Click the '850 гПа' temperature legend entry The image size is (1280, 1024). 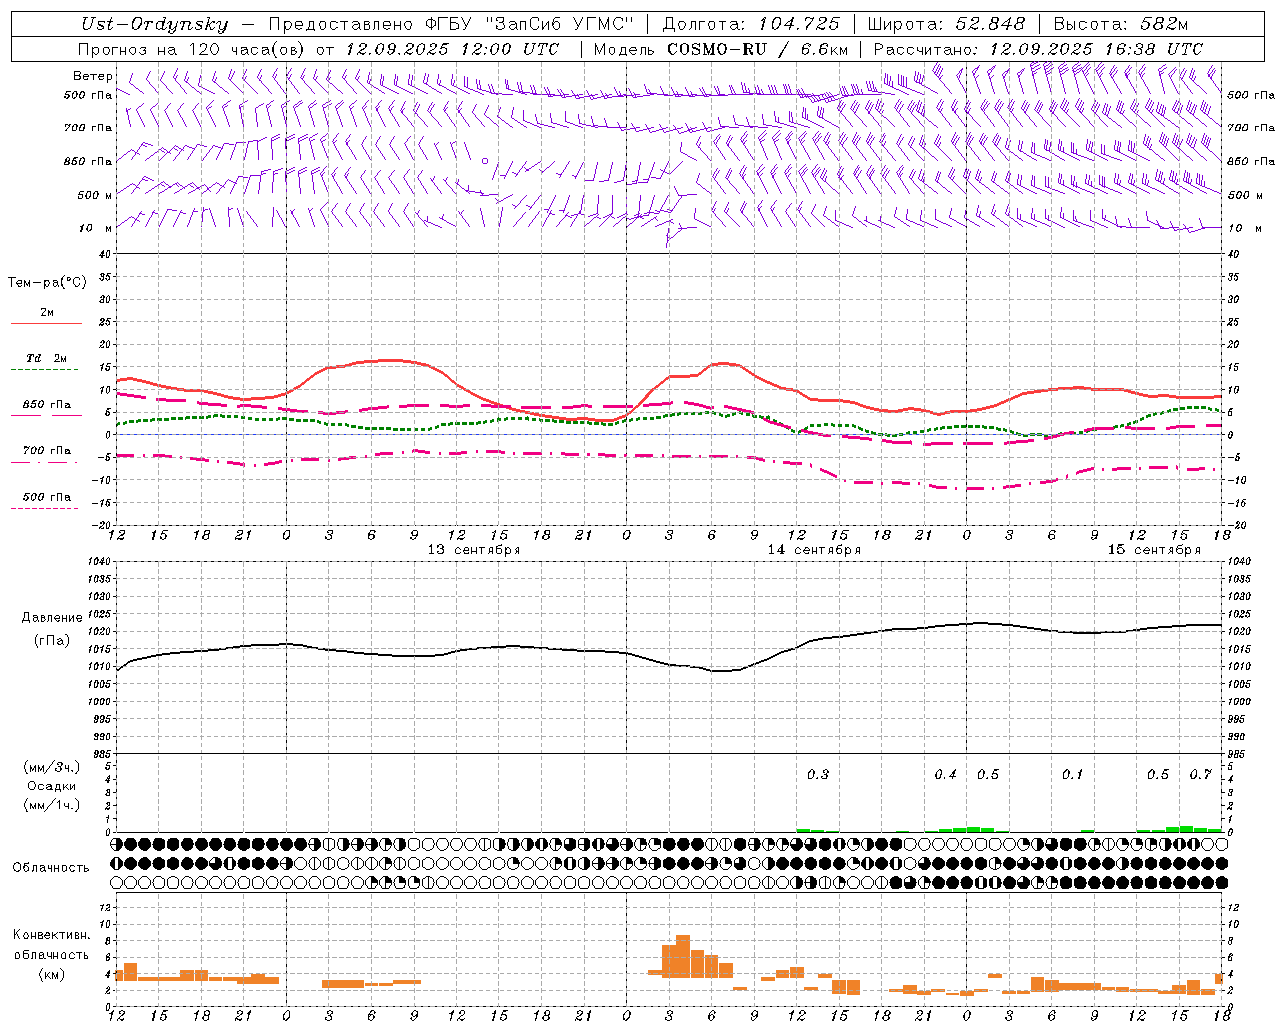[47, 405]
